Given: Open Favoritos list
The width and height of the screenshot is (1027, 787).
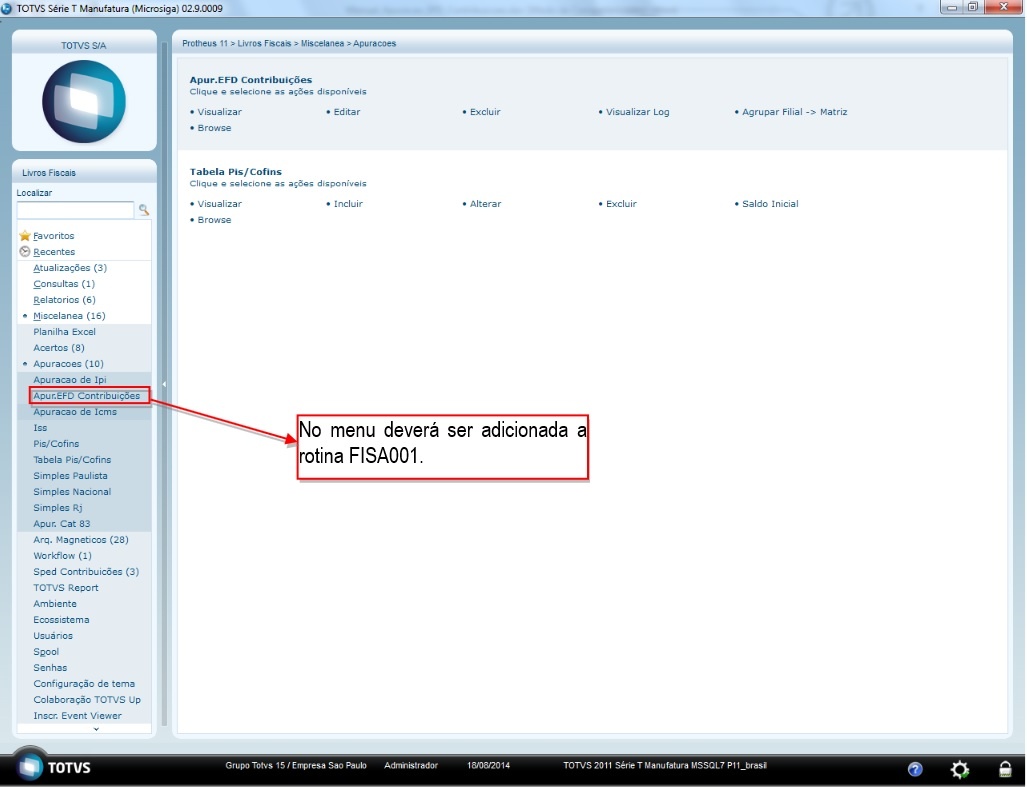Looking at the screenshot, I should pyautogui.click(x=54, y=236).
